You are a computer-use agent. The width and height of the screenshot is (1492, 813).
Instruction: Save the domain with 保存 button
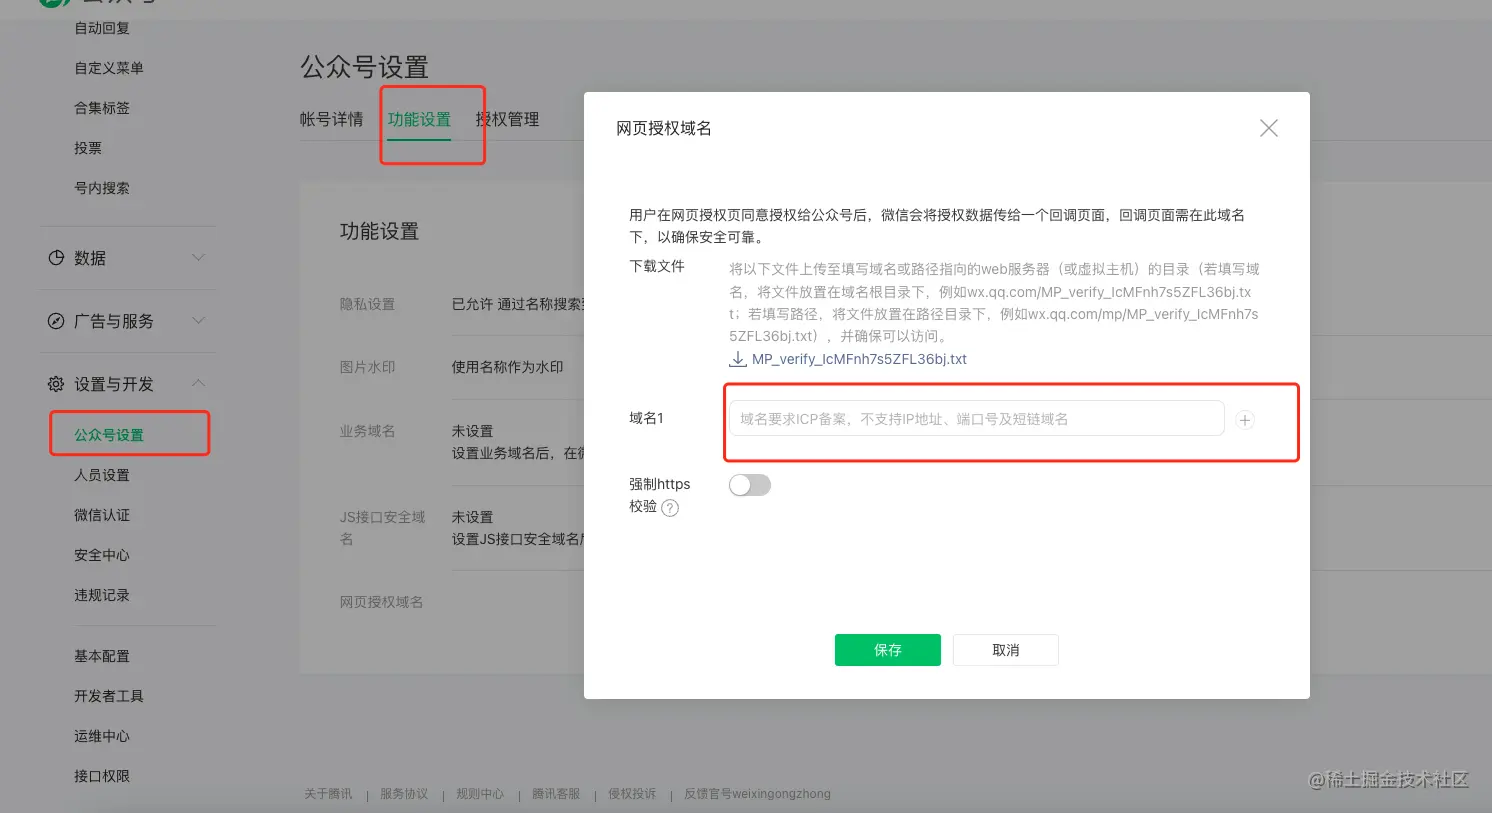tap(888, 650)
